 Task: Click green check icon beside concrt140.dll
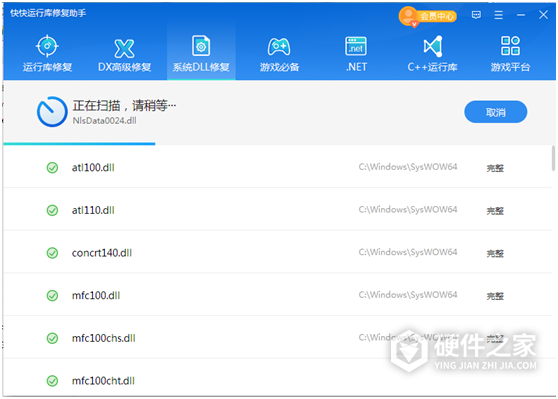click(x=52, y=253)
